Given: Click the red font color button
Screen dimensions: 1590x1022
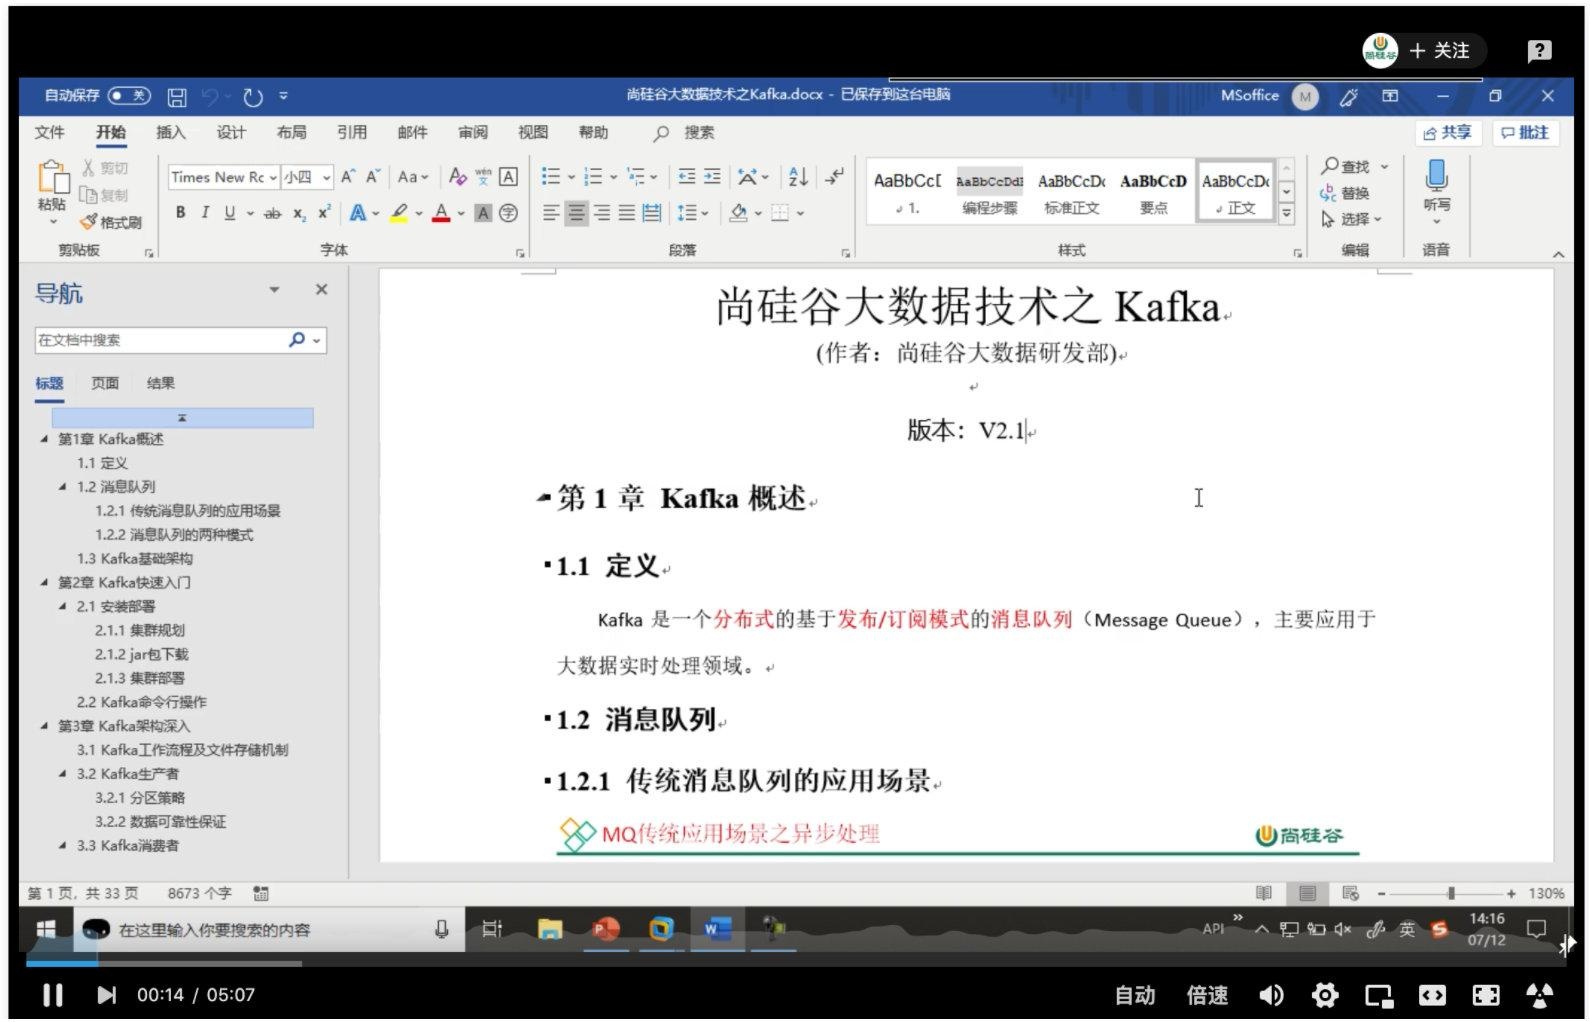Looking at the screenshot, I should point(441,213).
